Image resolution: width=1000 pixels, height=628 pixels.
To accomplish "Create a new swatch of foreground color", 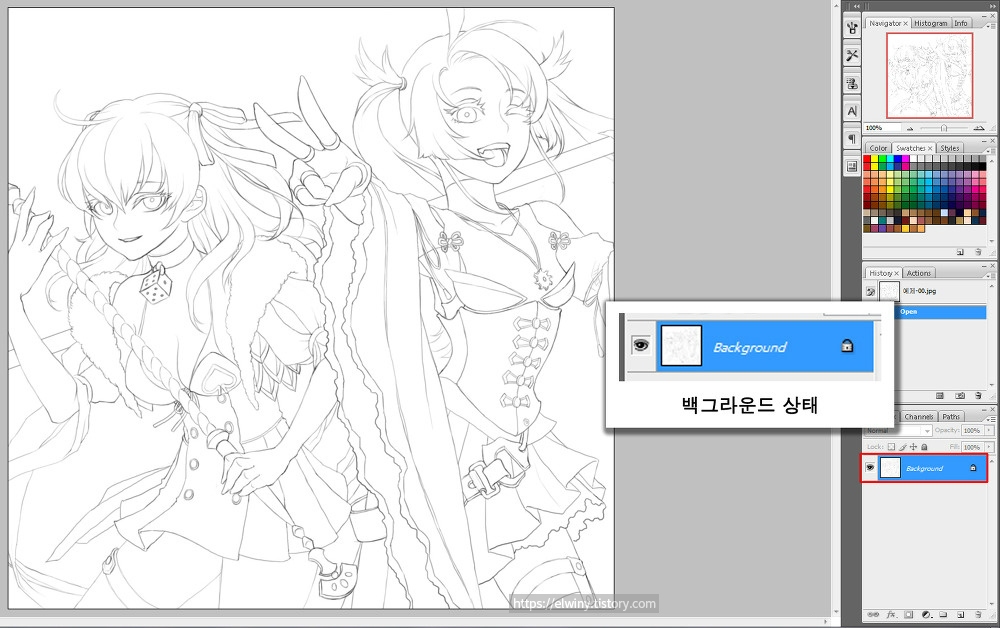I will [x=960, y=252].
